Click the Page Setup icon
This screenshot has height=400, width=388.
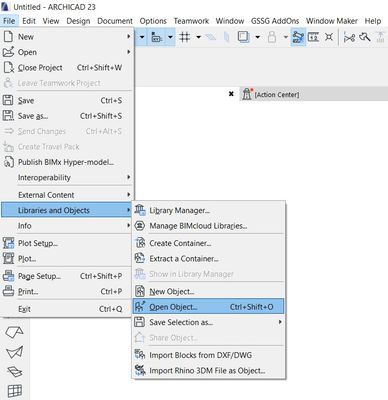[8, 276]
